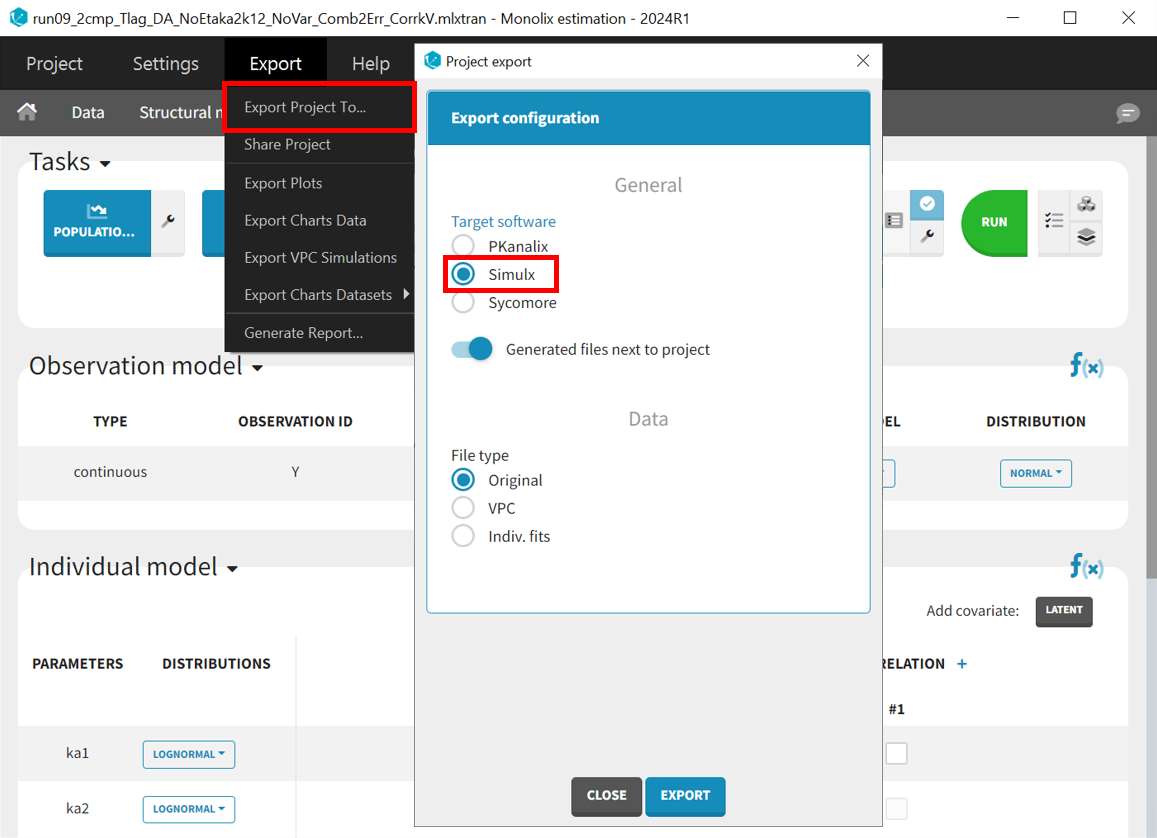The width and height of the screenshot is (1157, 838).
Task: Open LOGNORMAL dropdown for ka1
Action: click(188, 754)
